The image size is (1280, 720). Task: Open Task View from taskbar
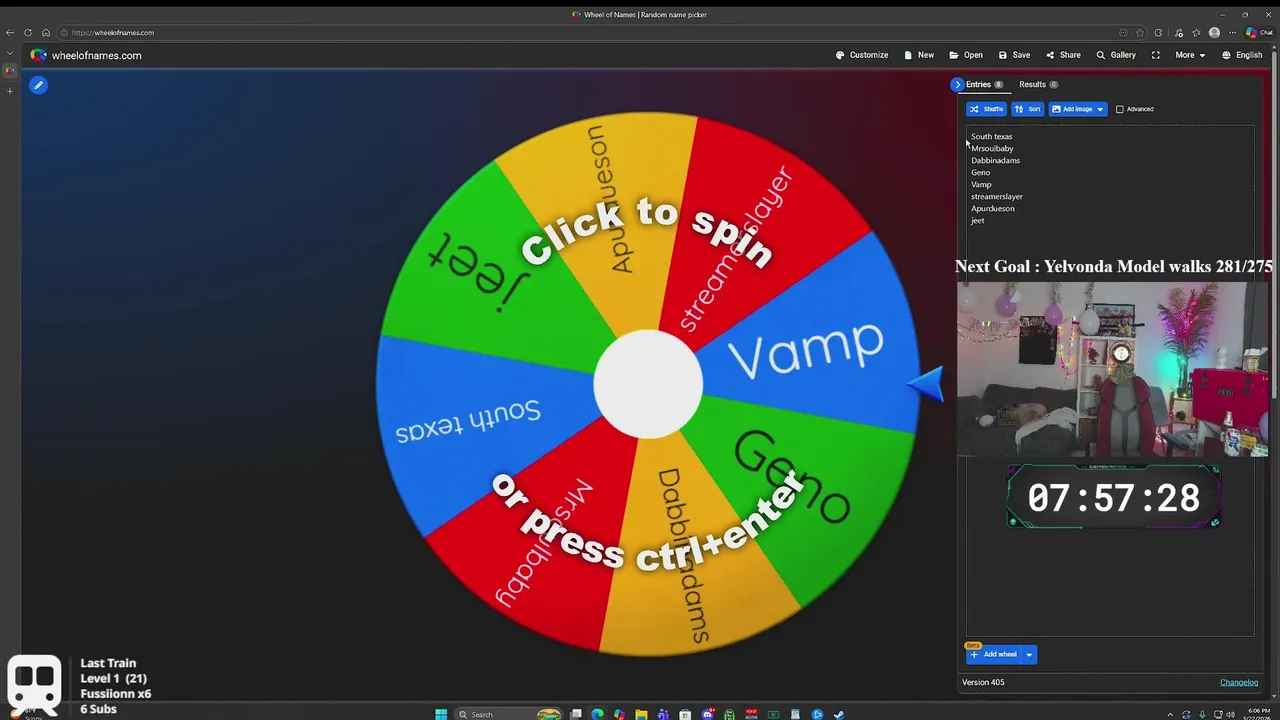[x=576, y=714]
